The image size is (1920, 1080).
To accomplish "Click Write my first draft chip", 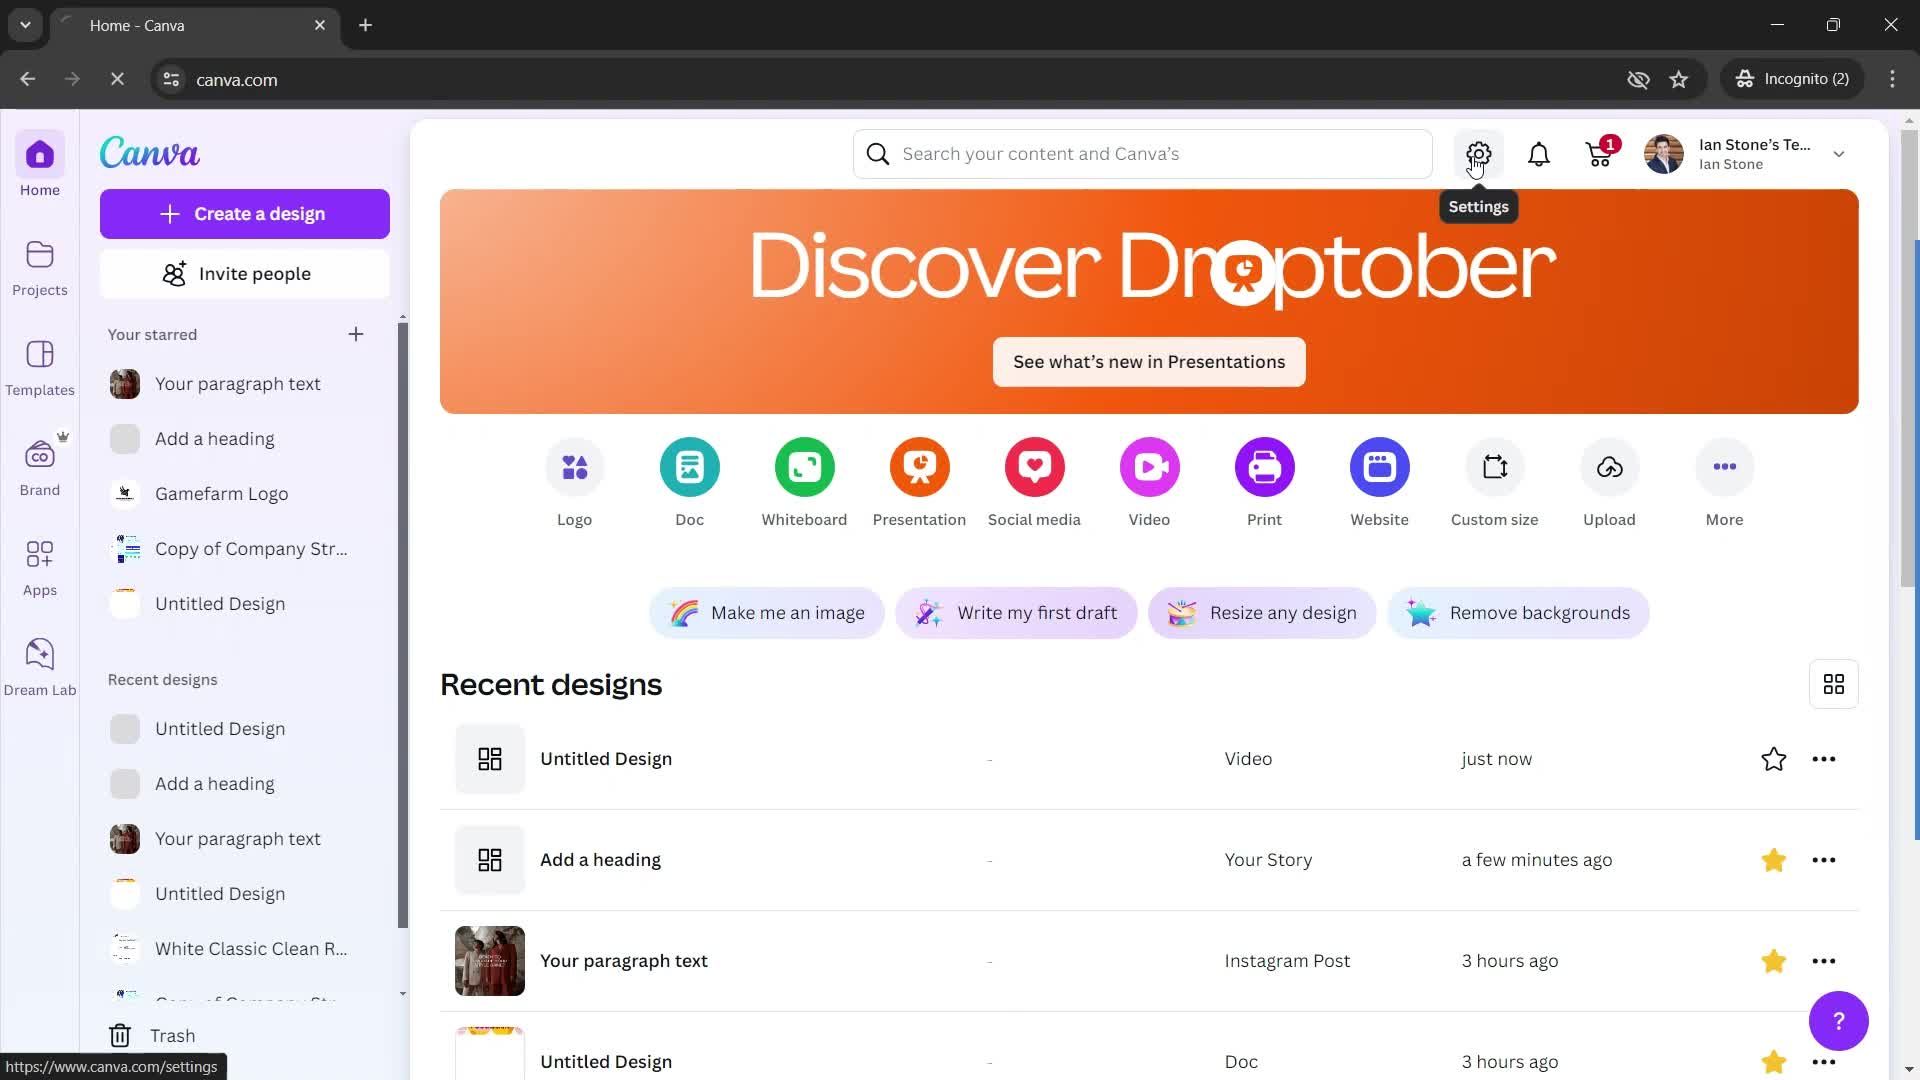I will [x=1017, y=613].
